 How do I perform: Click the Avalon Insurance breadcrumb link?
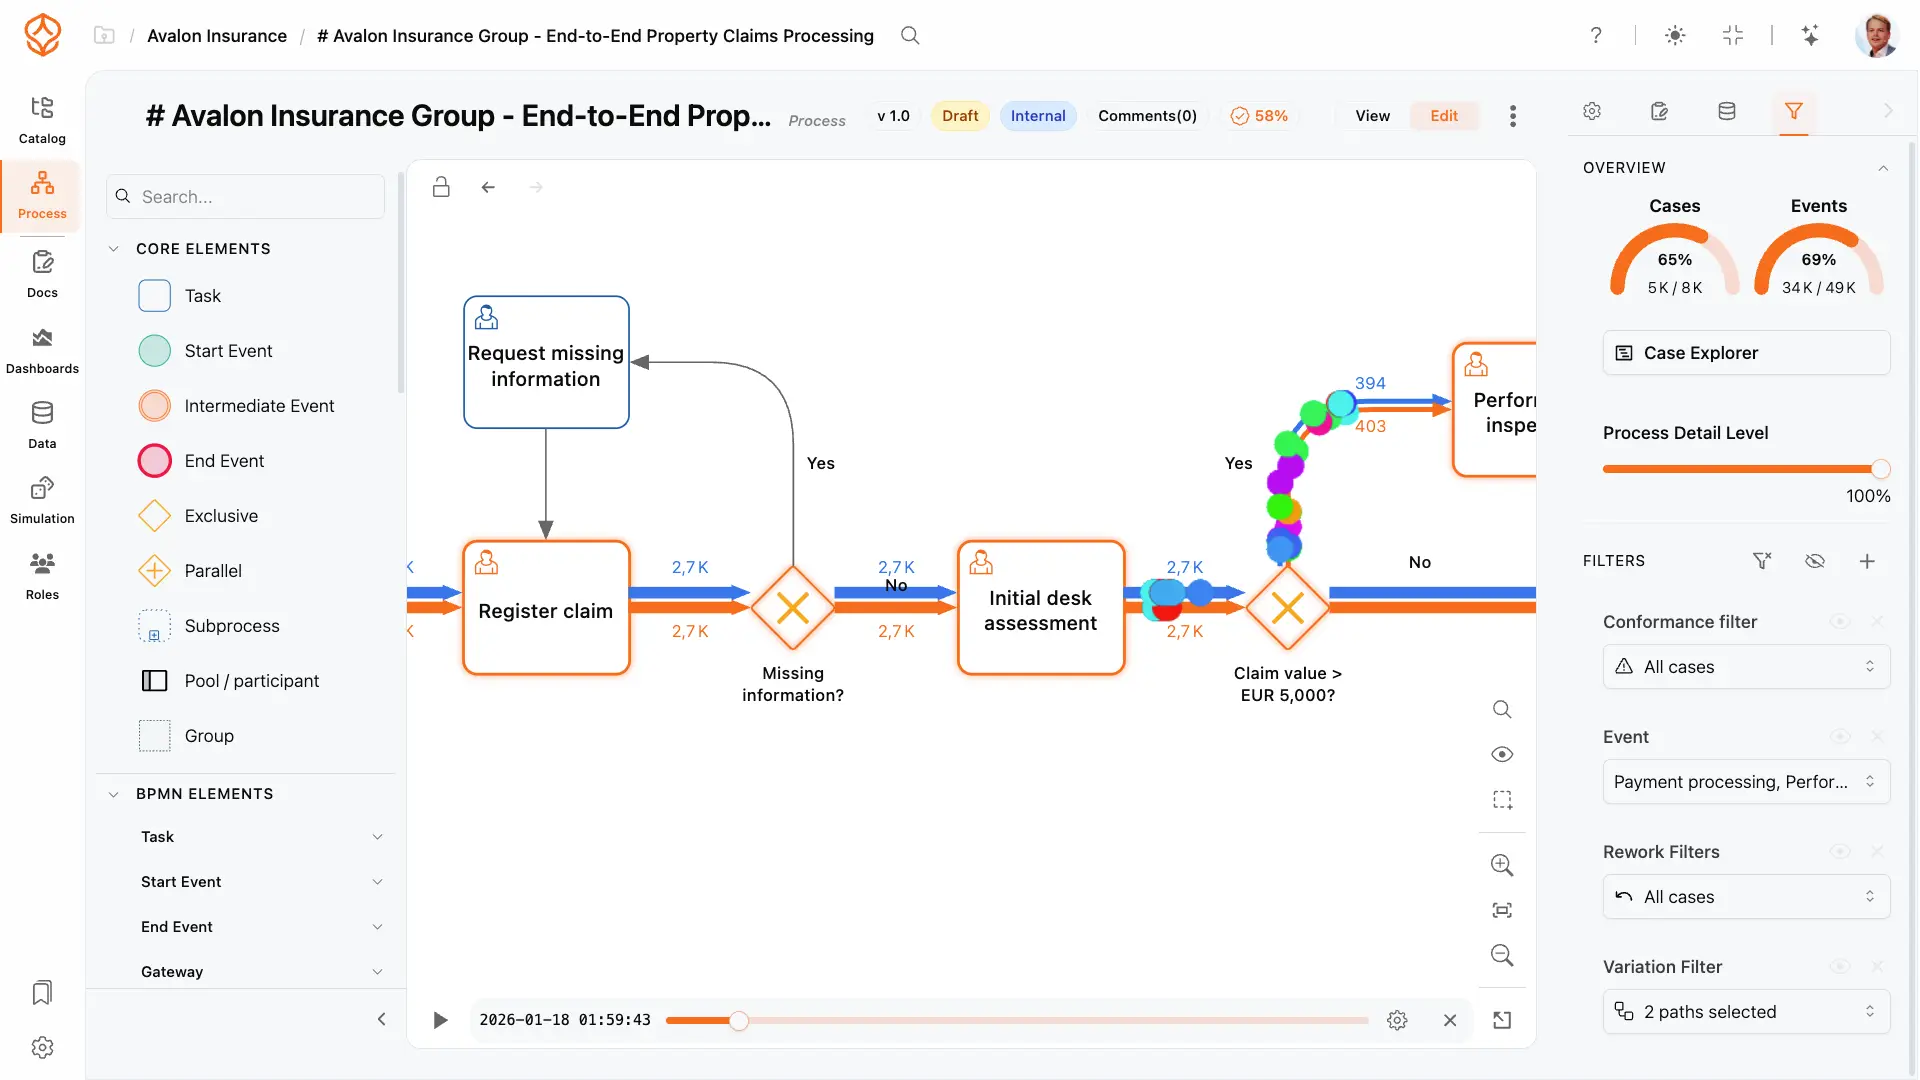point(217,36)
